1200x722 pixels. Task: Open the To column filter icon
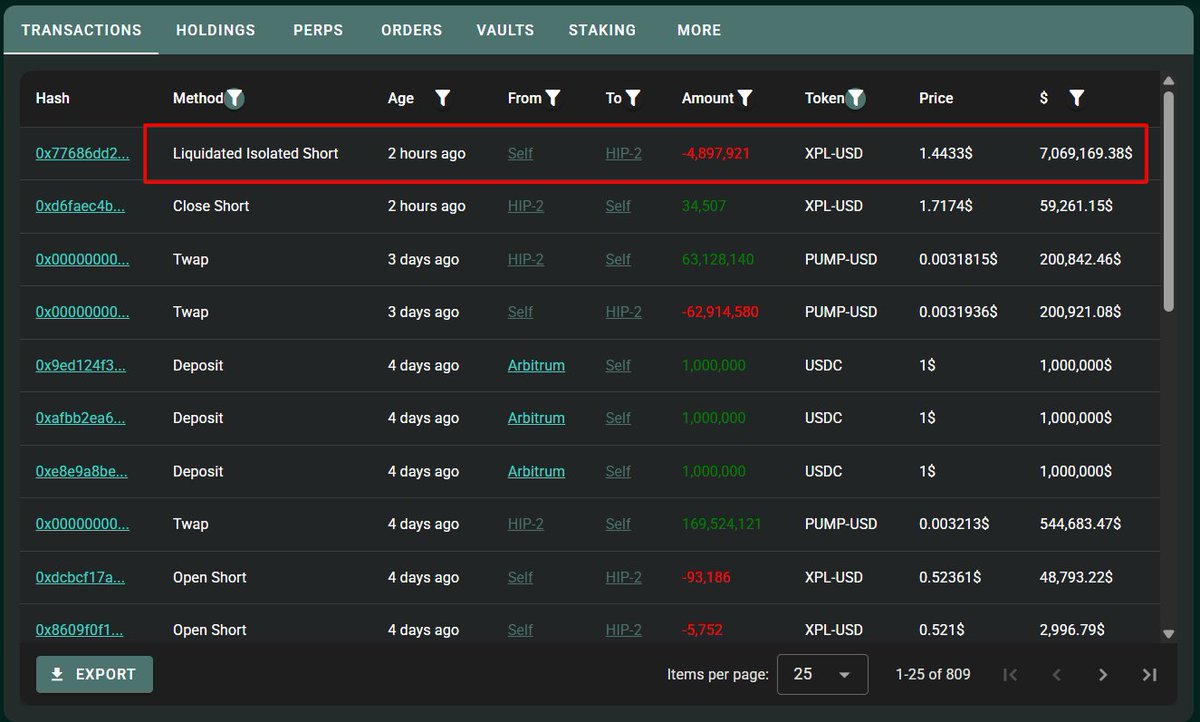(633, 98)
